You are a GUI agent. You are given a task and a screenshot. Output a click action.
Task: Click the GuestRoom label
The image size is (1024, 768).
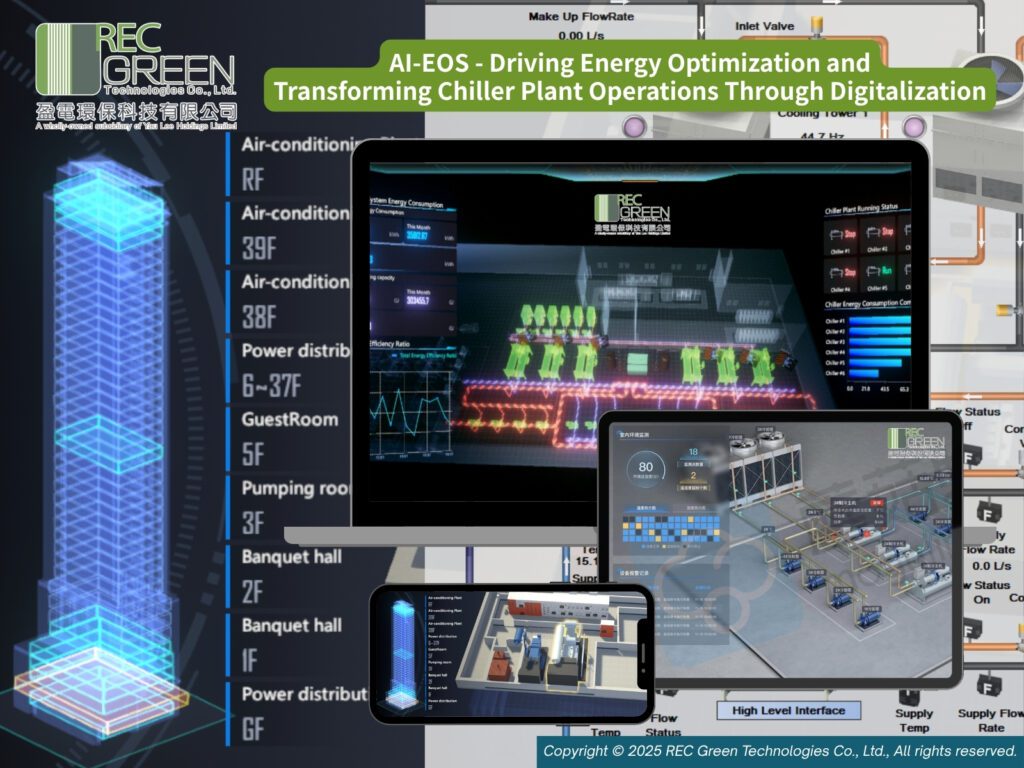pos(290,419)
